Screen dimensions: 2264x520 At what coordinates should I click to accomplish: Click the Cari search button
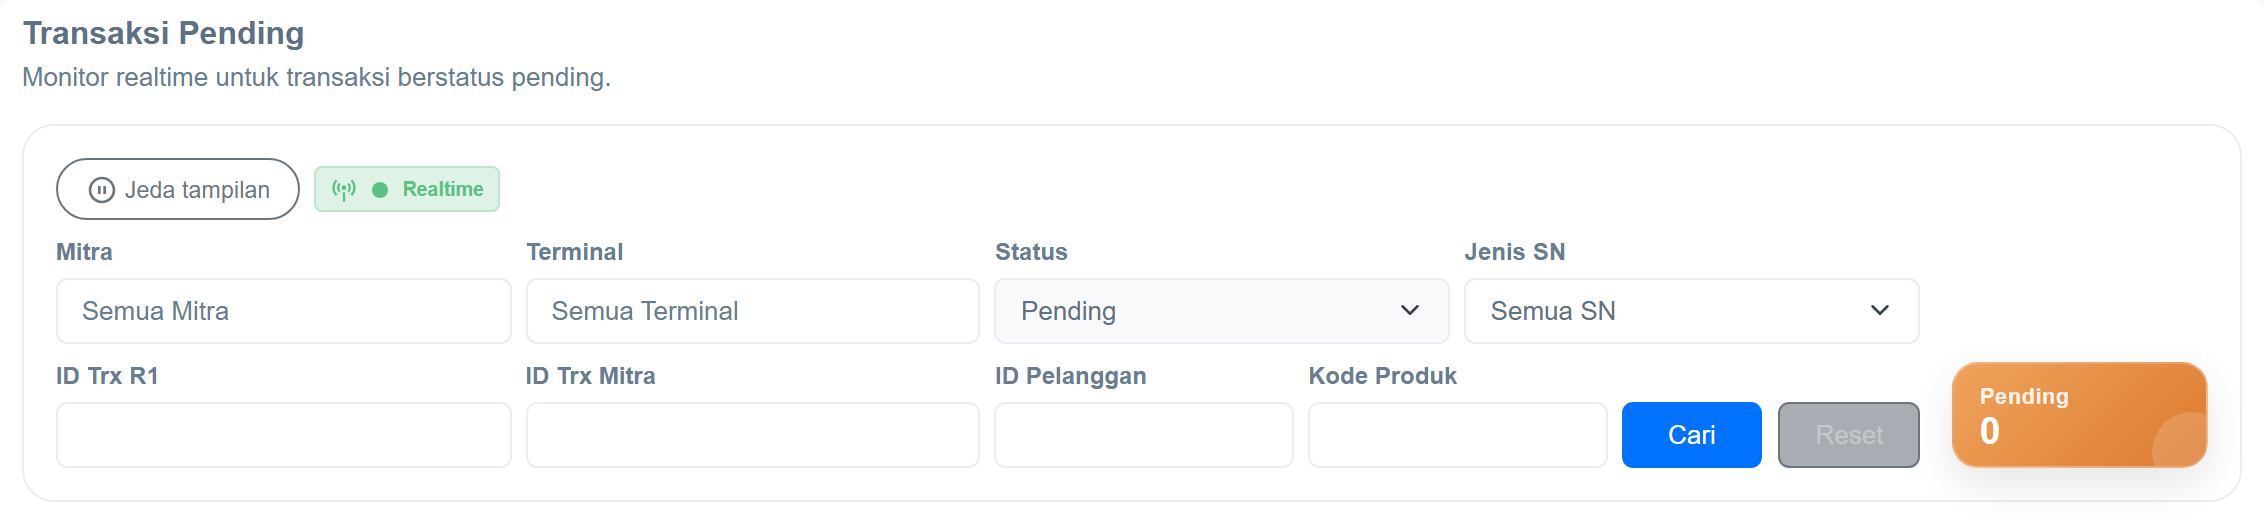1692,435
